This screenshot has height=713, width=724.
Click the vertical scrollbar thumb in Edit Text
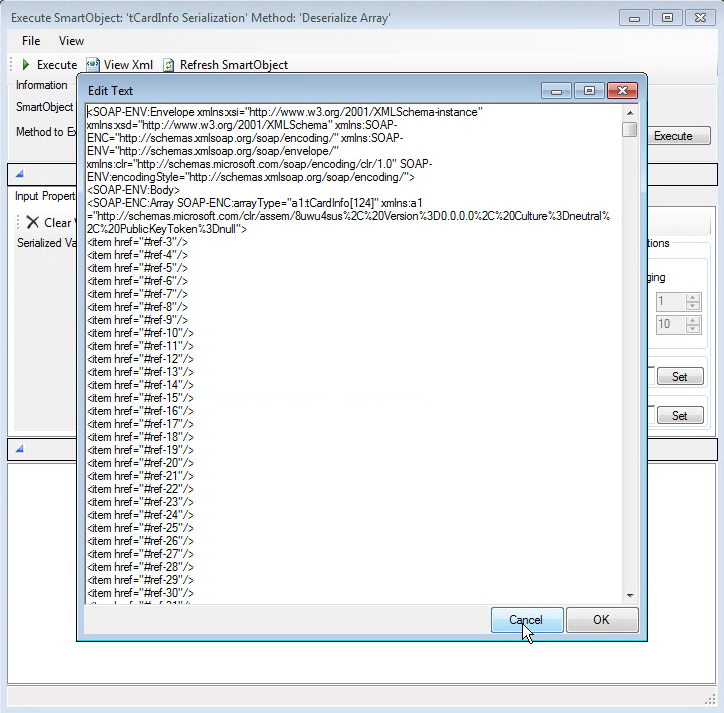(630, 129)
